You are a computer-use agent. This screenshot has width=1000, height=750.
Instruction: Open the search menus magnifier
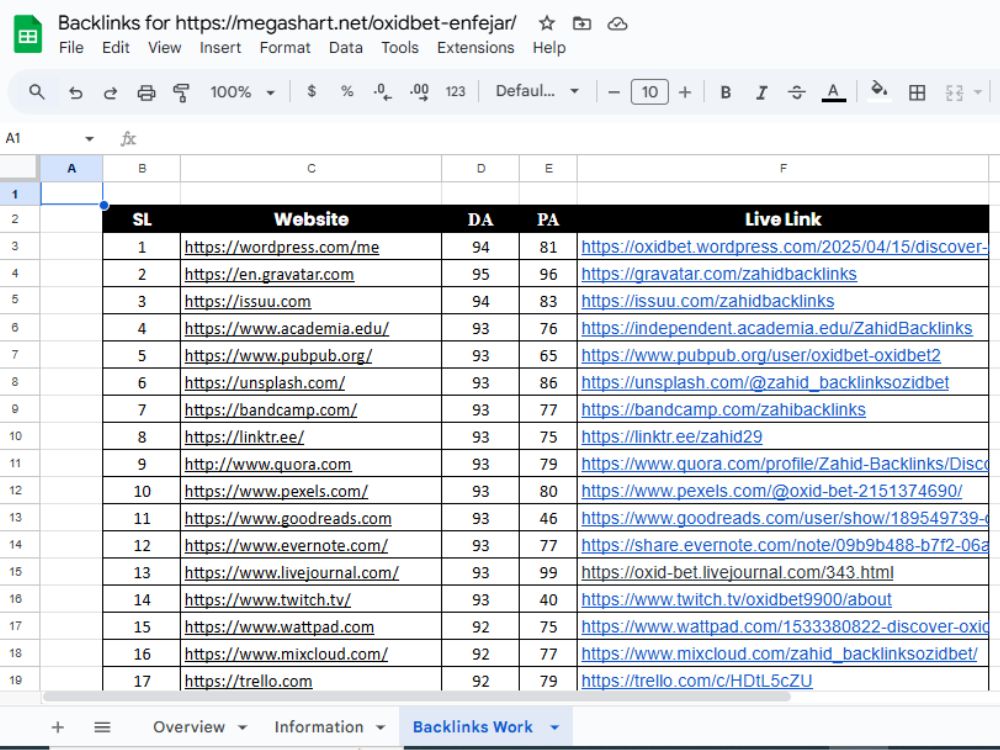pyautogui.click(x=37, y=92)
